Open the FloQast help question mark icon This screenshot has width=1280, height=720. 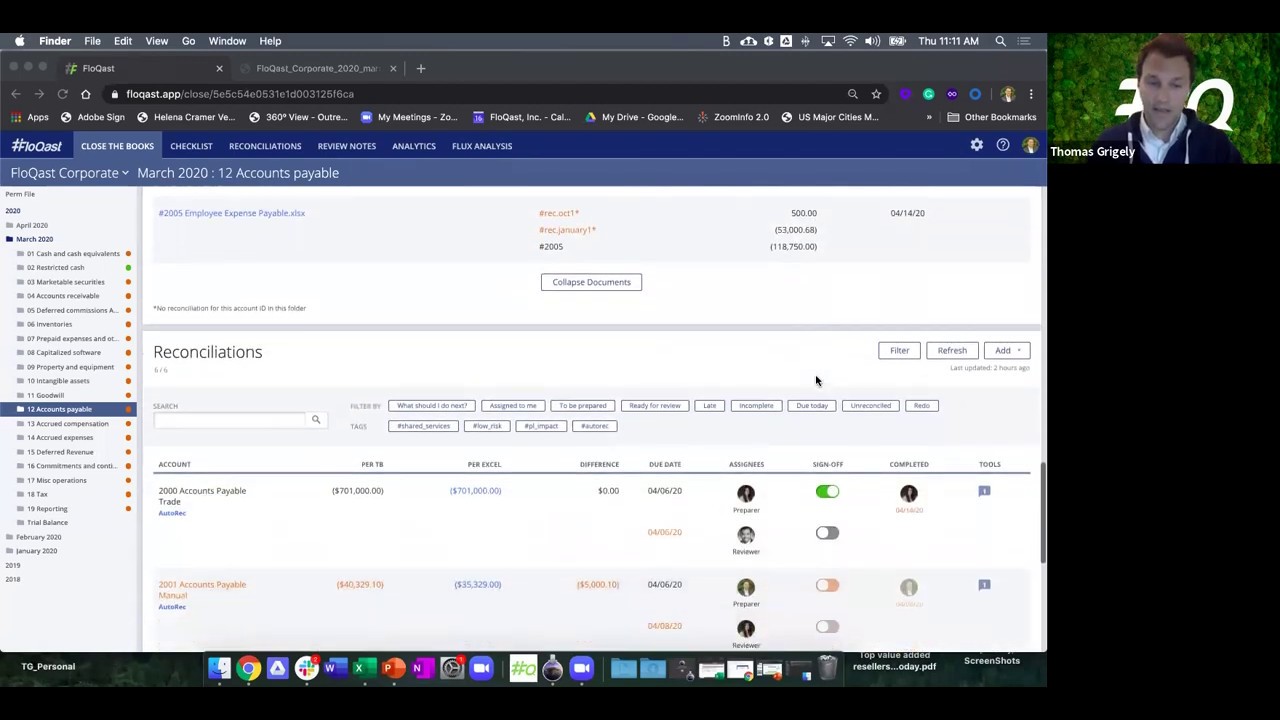point(1003,146)
